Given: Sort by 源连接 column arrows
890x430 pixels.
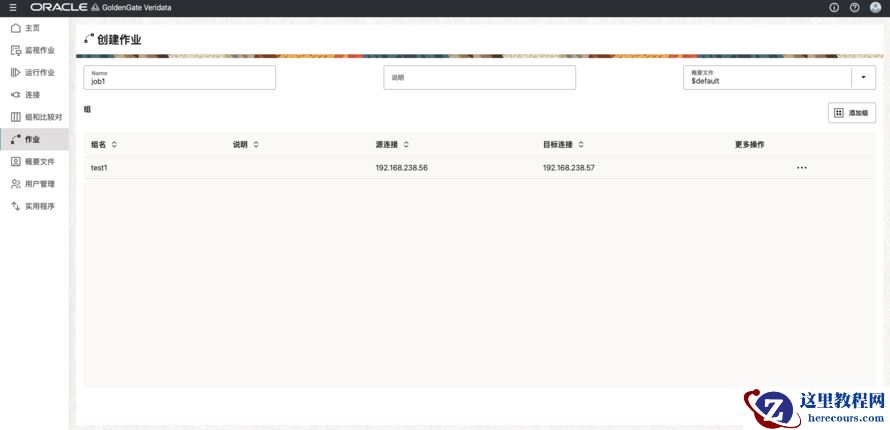Looking at the screenshot, I should point(406,145).
